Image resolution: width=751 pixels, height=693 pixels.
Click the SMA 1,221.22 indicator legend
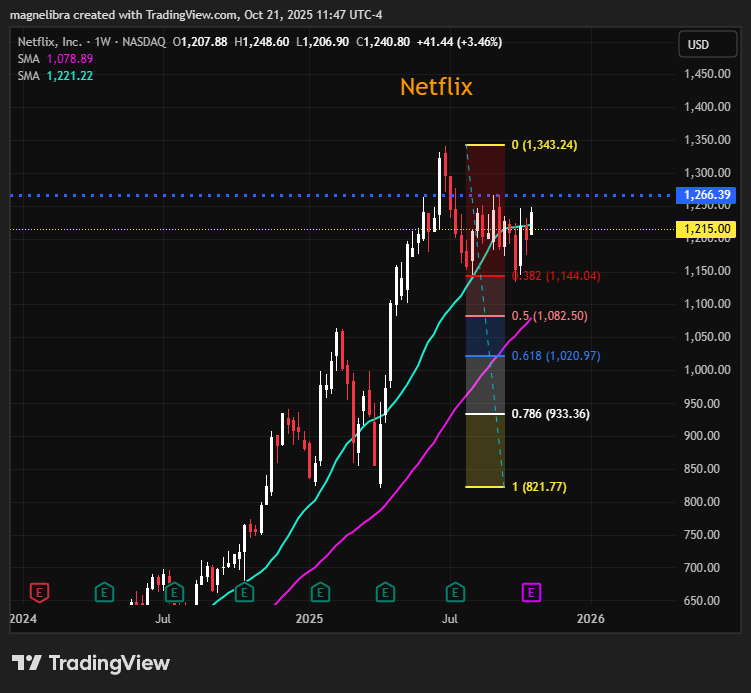(55, 76)
